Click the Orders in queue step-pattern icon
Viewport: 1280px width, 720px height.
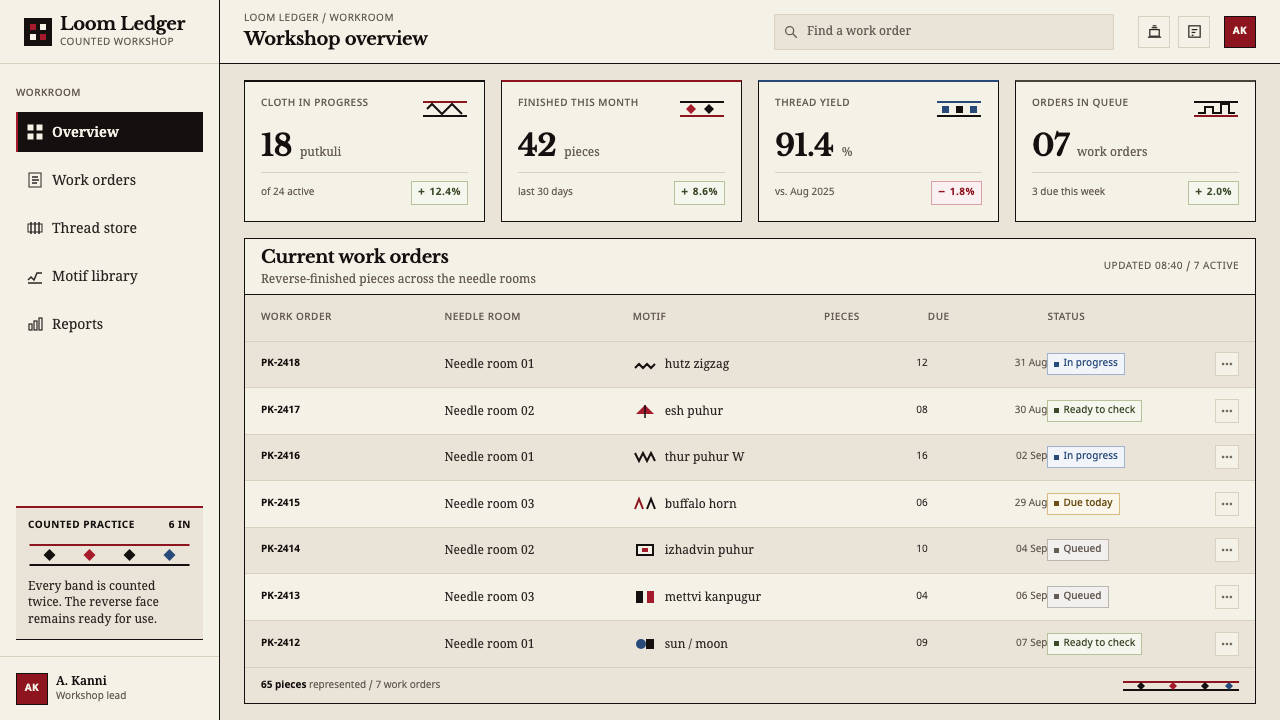tap(1216, 108)
